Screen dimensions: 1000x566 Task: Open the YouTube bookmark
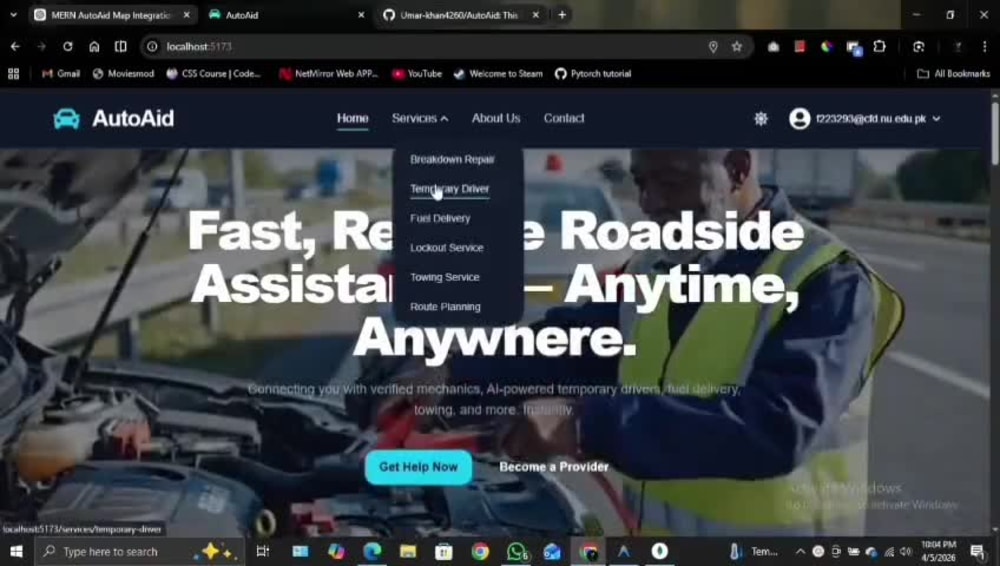tap(417, 74)
